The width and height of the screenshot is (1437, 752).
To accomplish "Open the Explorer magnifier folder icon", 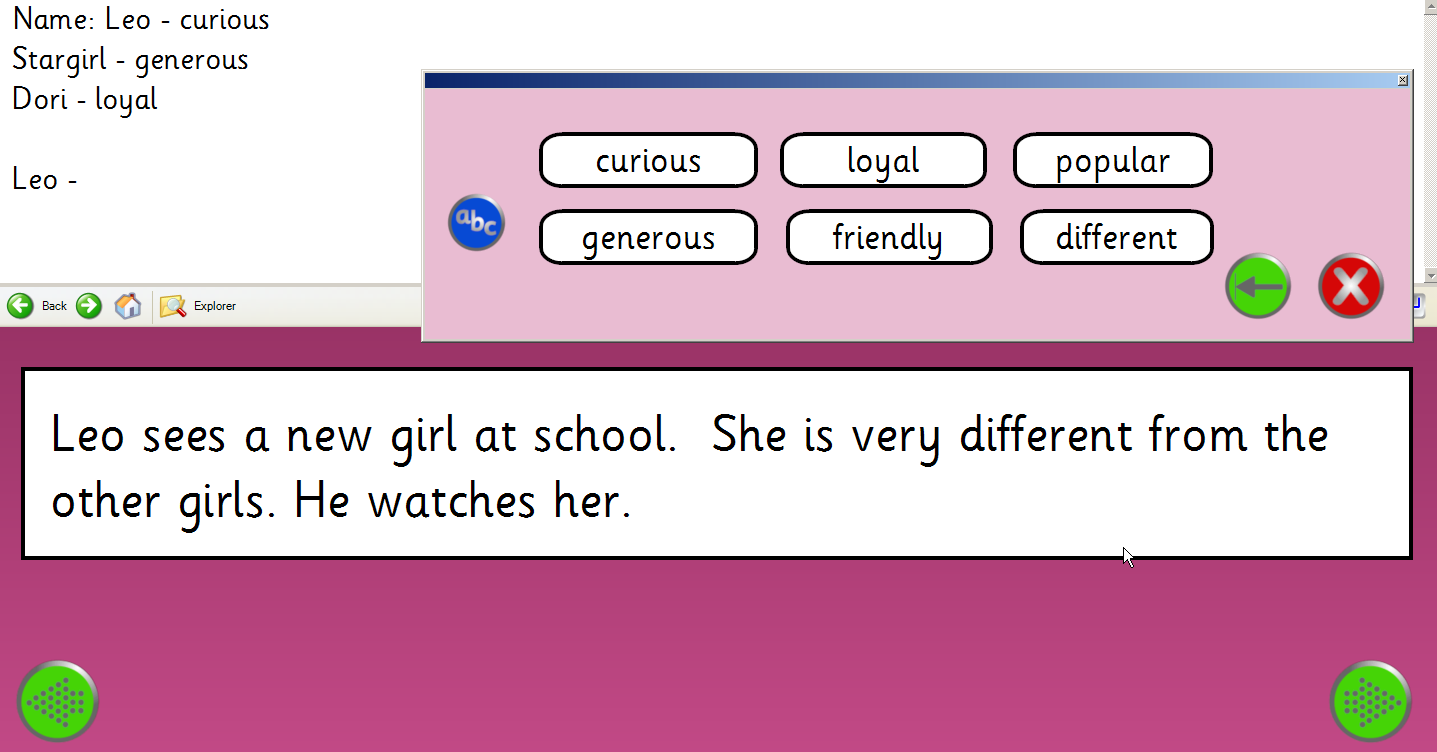I will tap(173, 306).
